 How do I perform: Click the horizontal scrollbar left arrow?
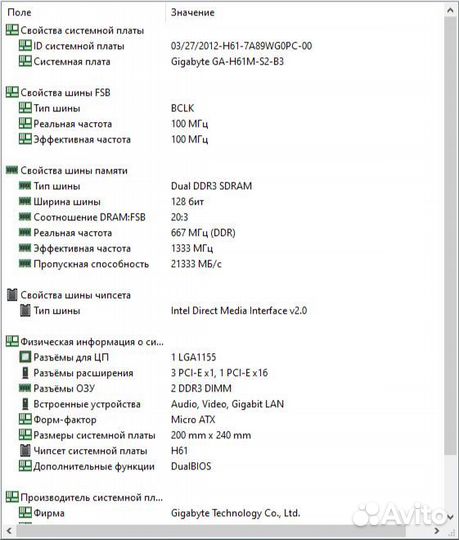click(9, 530)
